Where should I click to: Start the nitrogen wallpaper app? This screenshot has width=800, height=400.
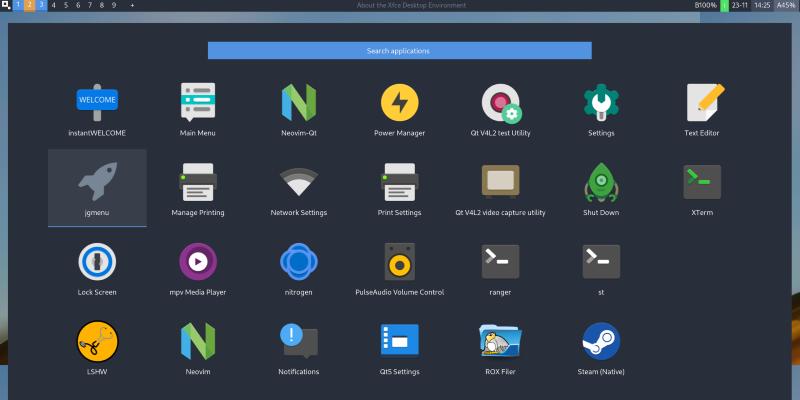tap(298, 261)
